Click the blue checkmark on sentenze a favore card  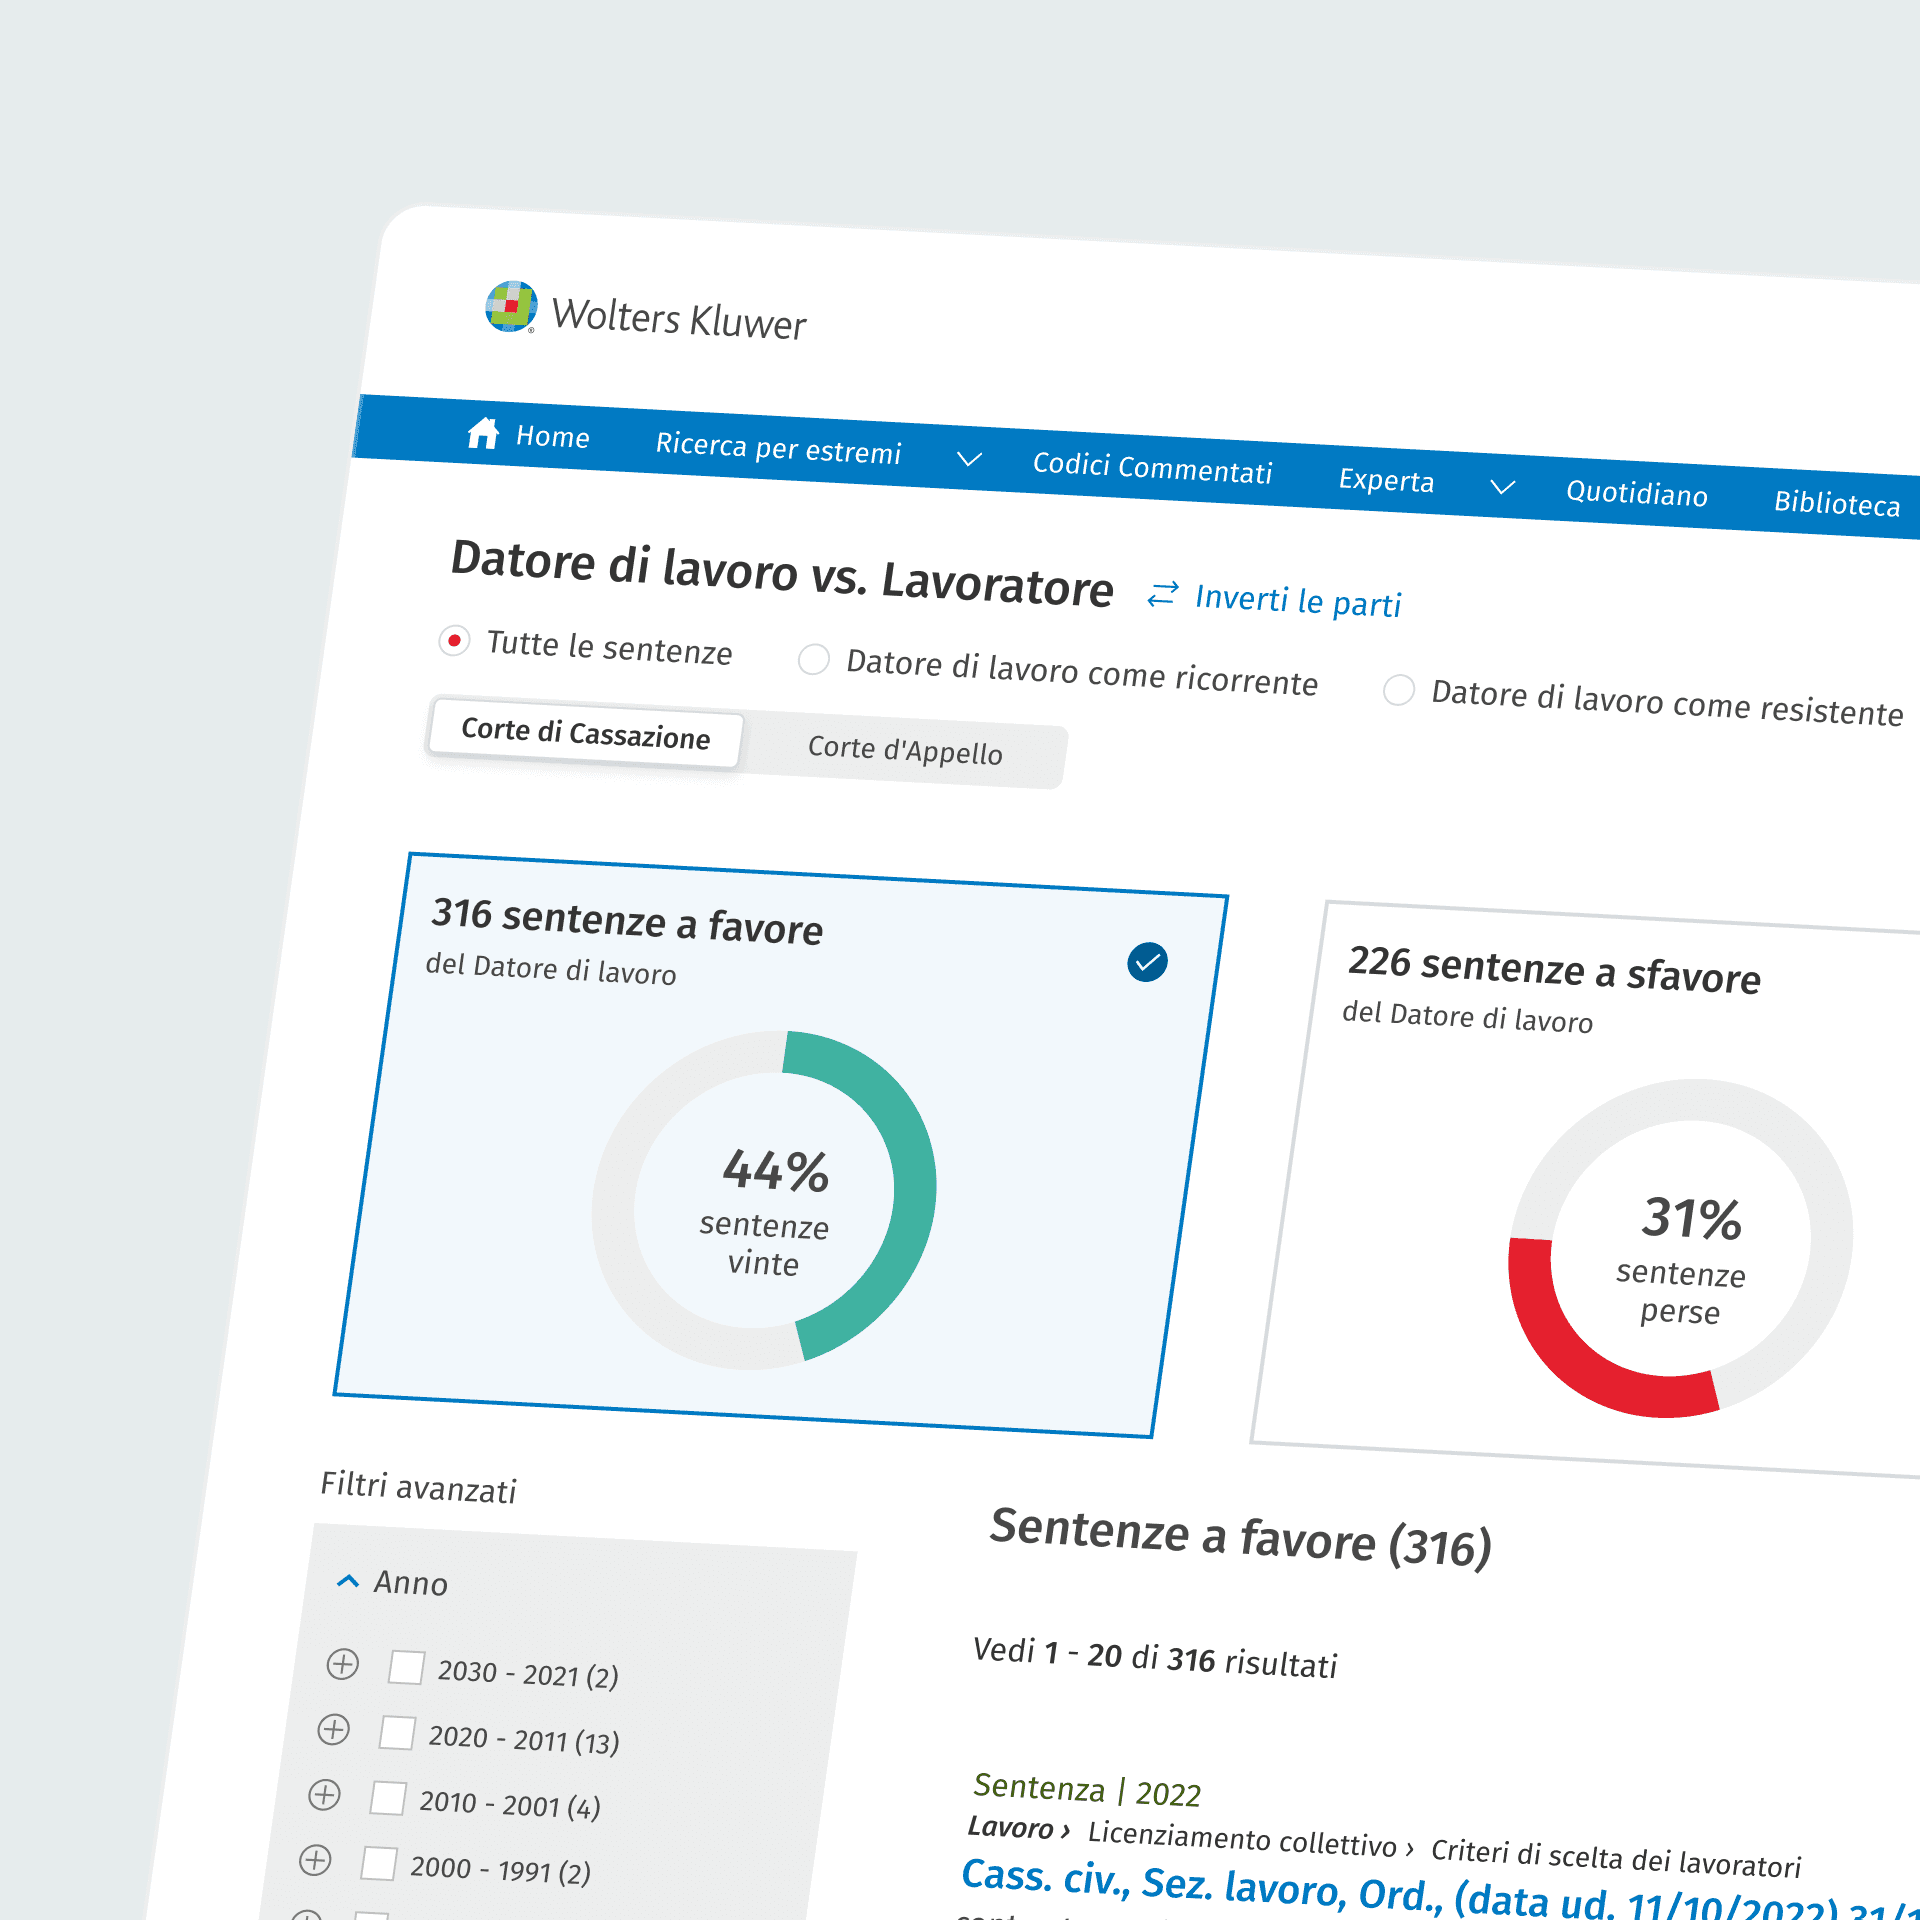[x=1147, y=962]
